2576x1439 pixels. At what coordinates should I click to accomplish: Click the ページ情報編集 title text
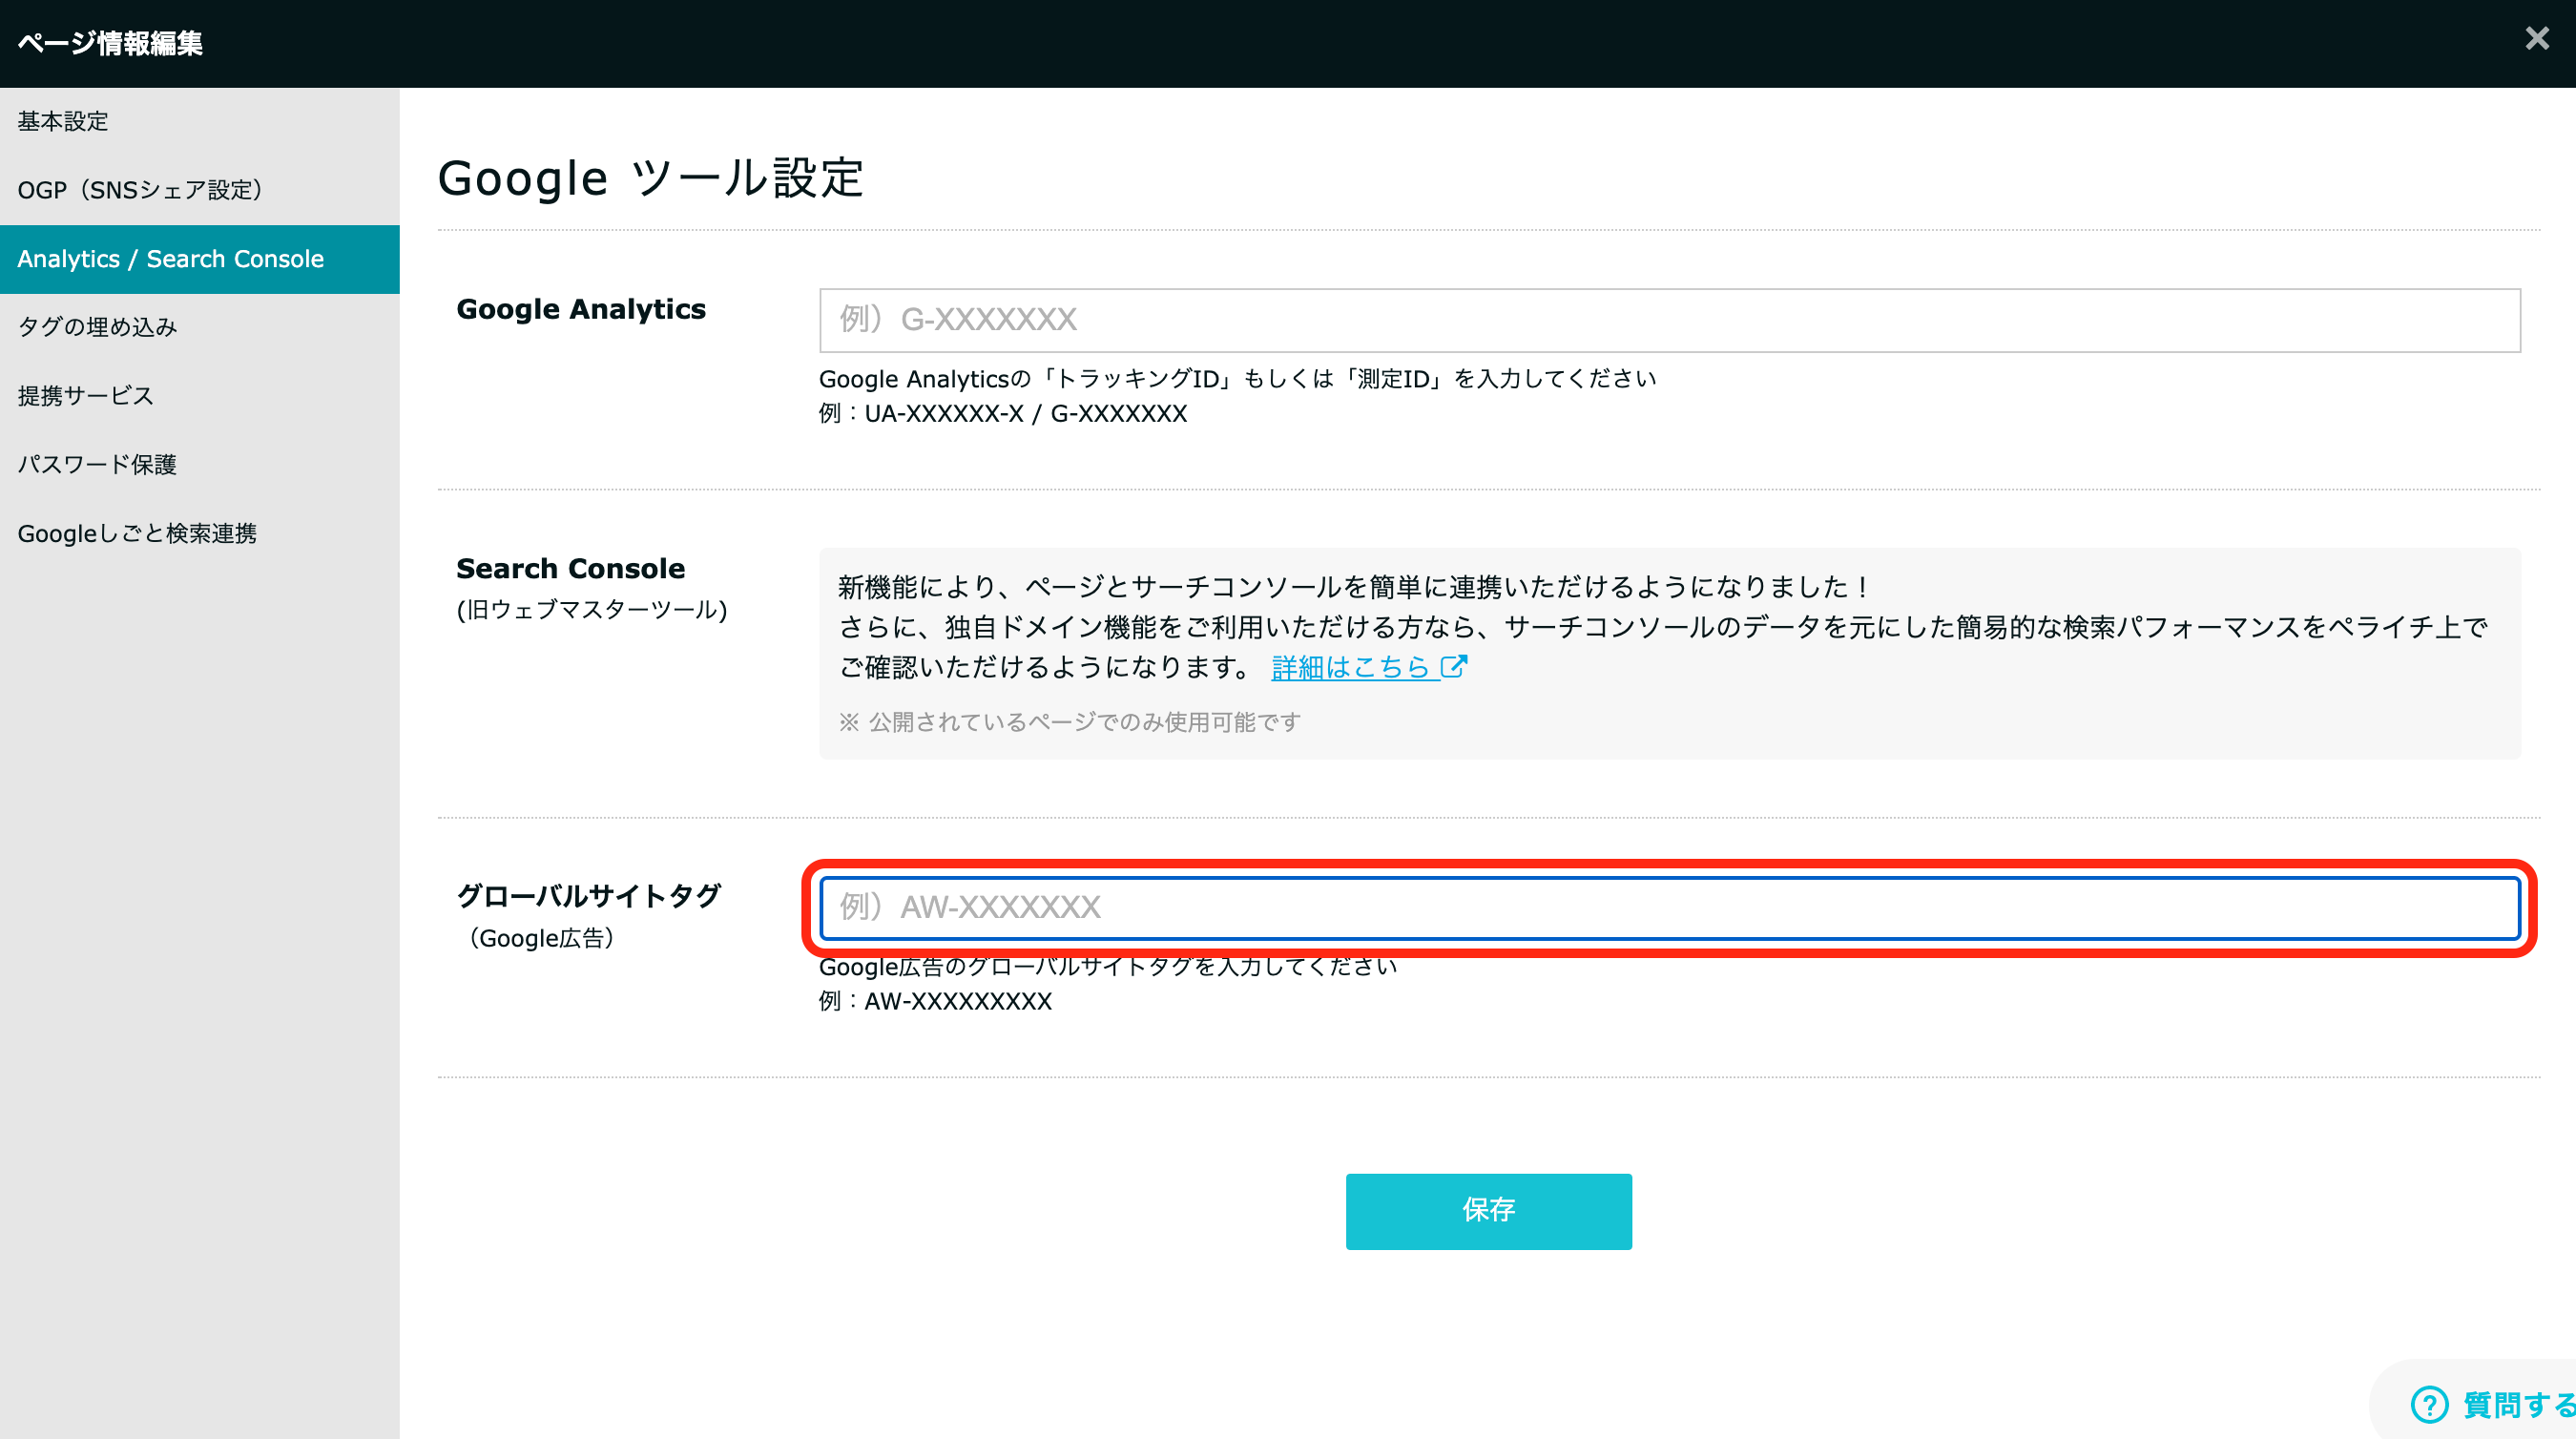110,44
